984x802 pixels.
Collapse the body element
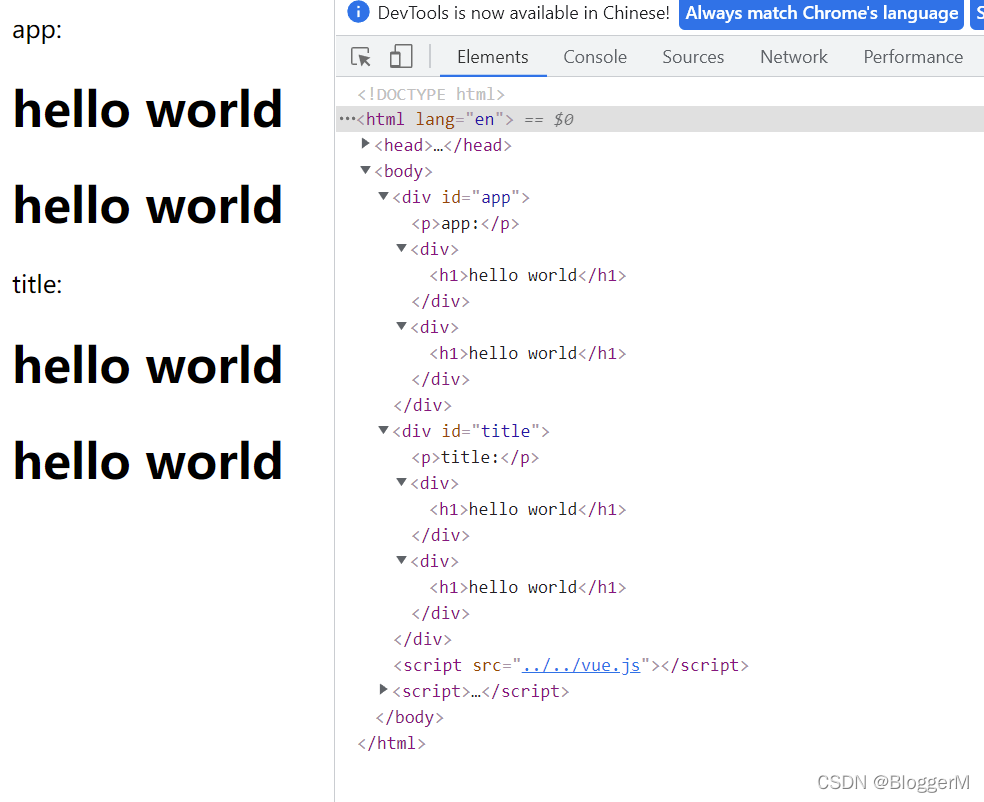click(x=365, y=170)
